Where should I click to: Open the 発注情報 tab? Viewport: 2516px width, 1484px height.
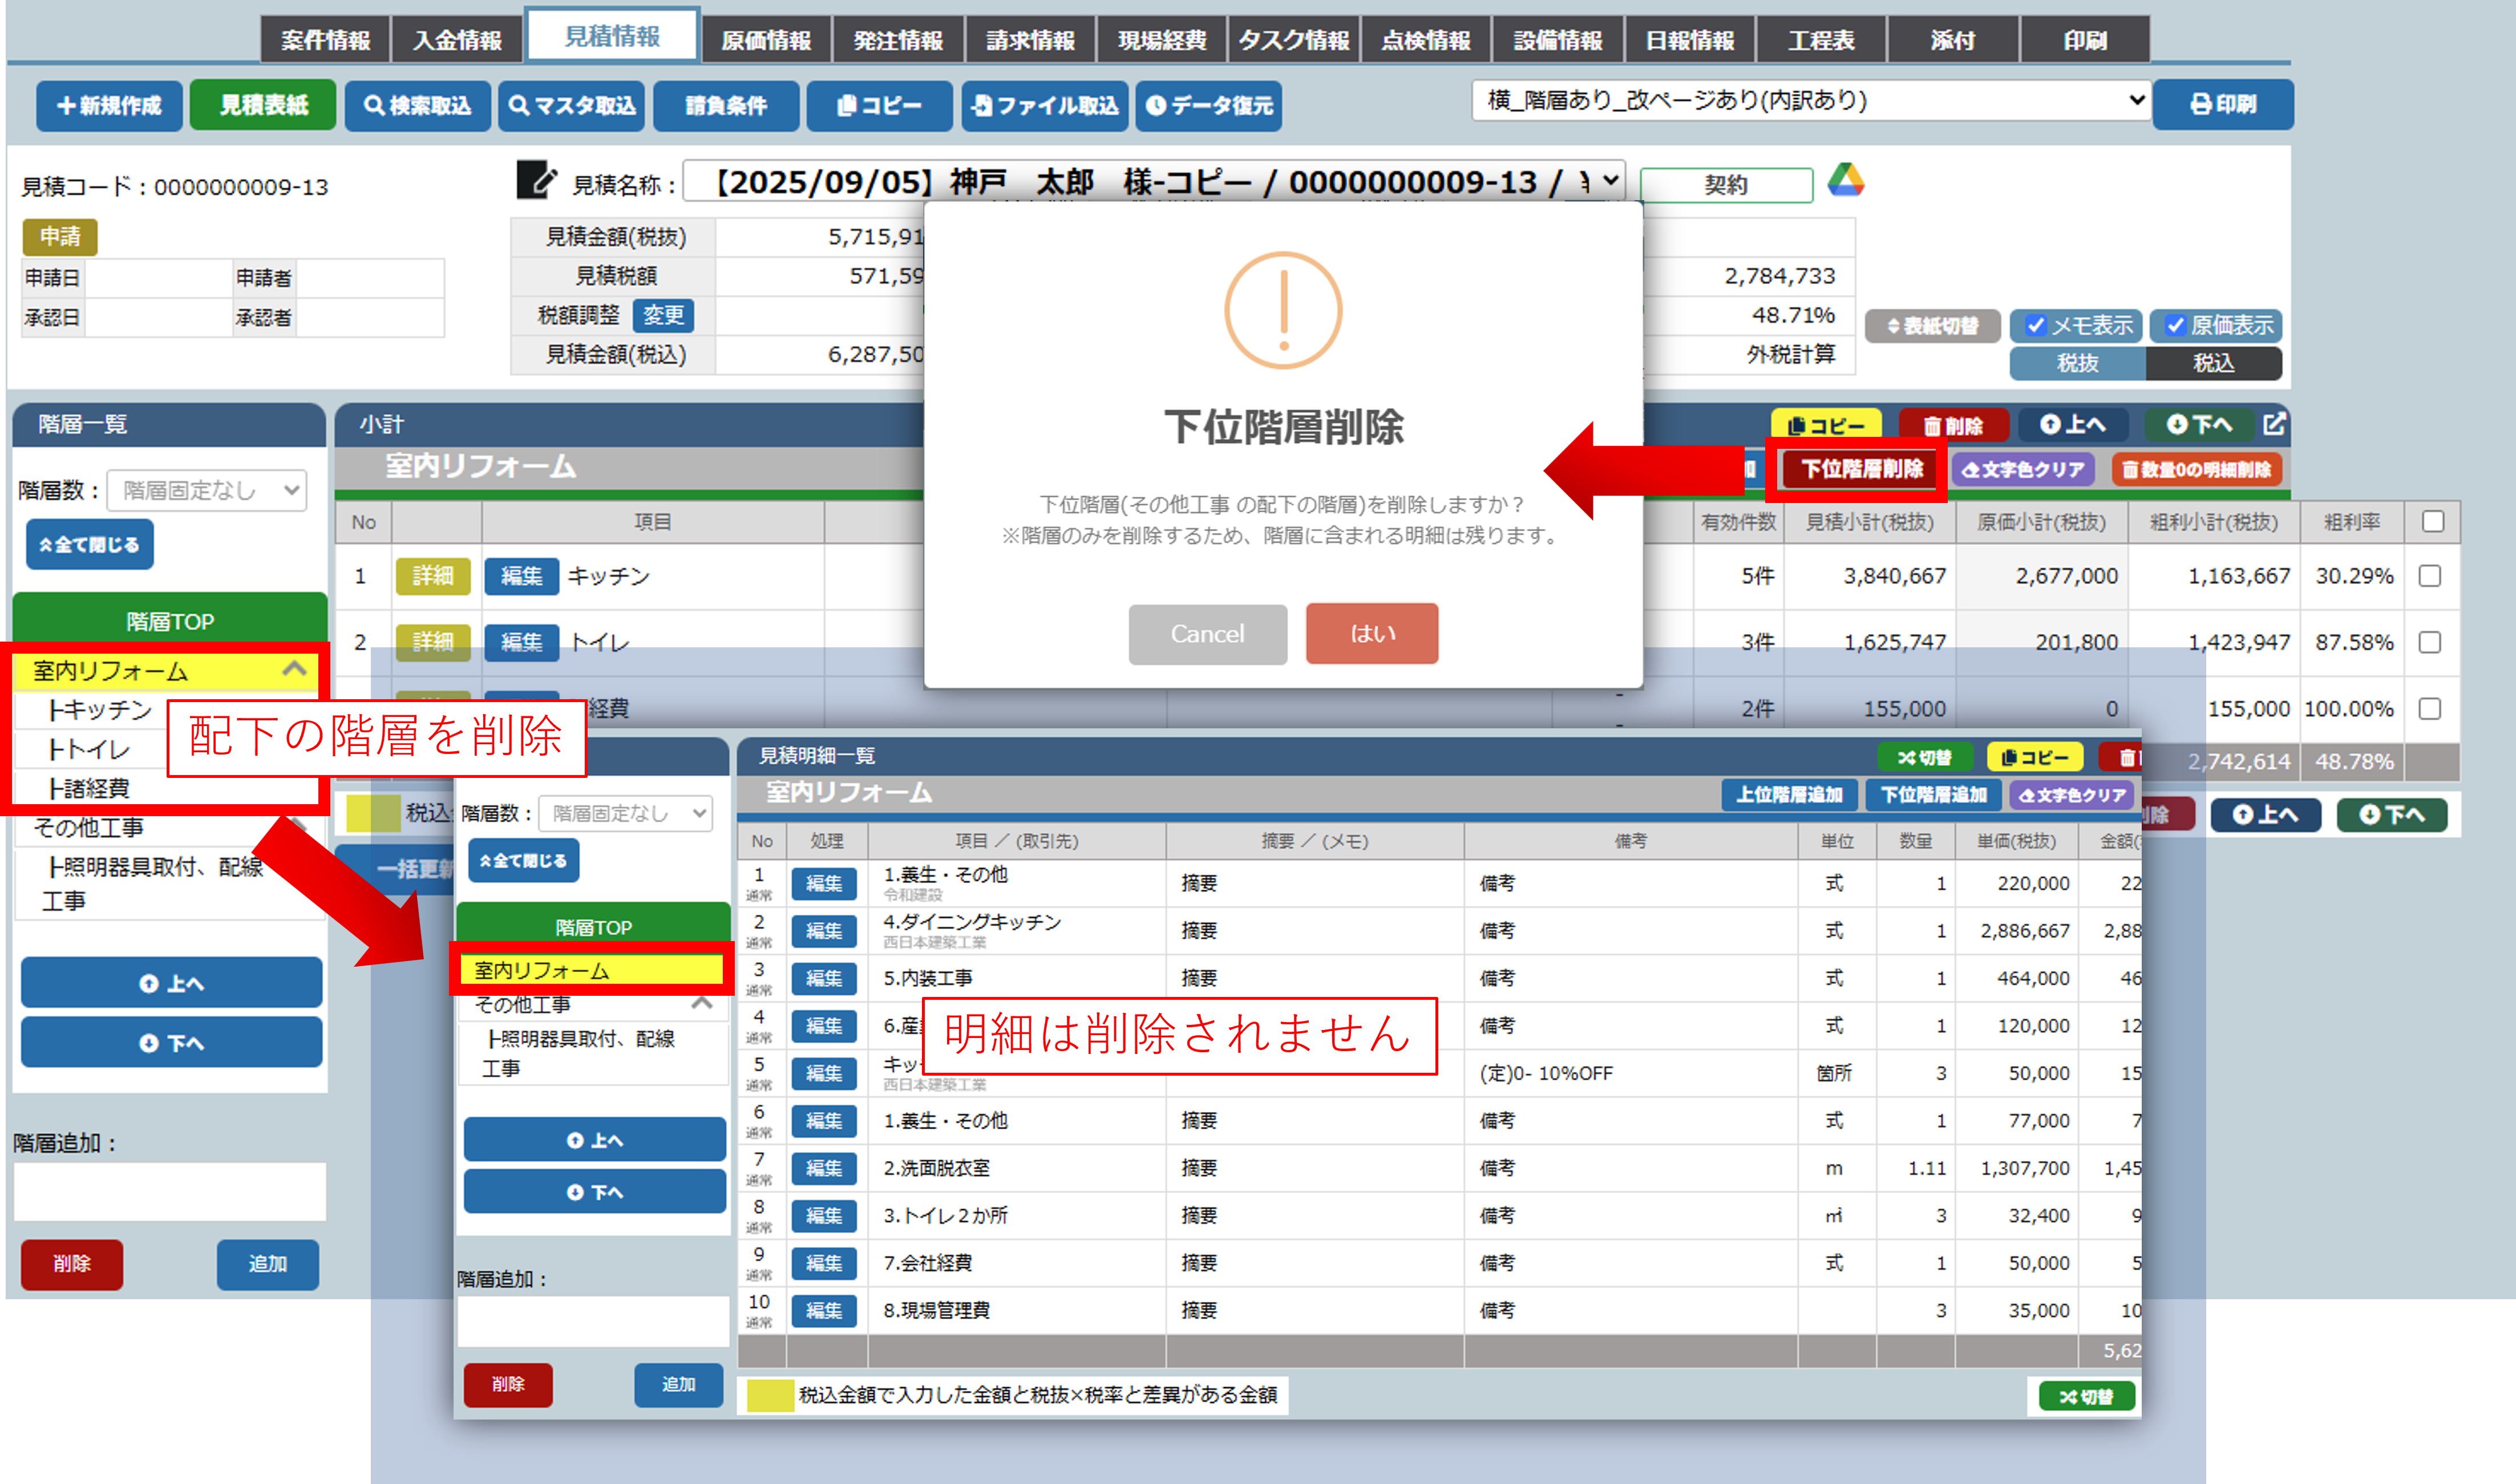coord(898,40)
